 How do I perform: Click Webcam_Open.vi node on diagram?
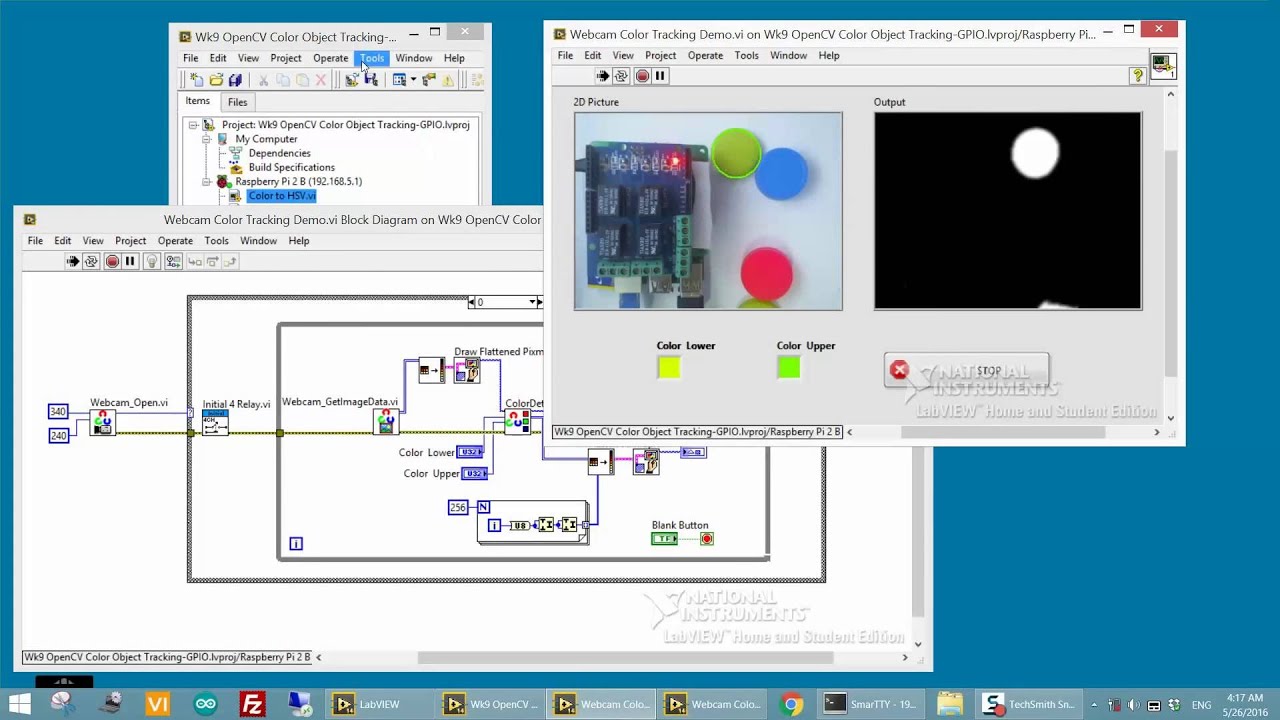(103, 423)
